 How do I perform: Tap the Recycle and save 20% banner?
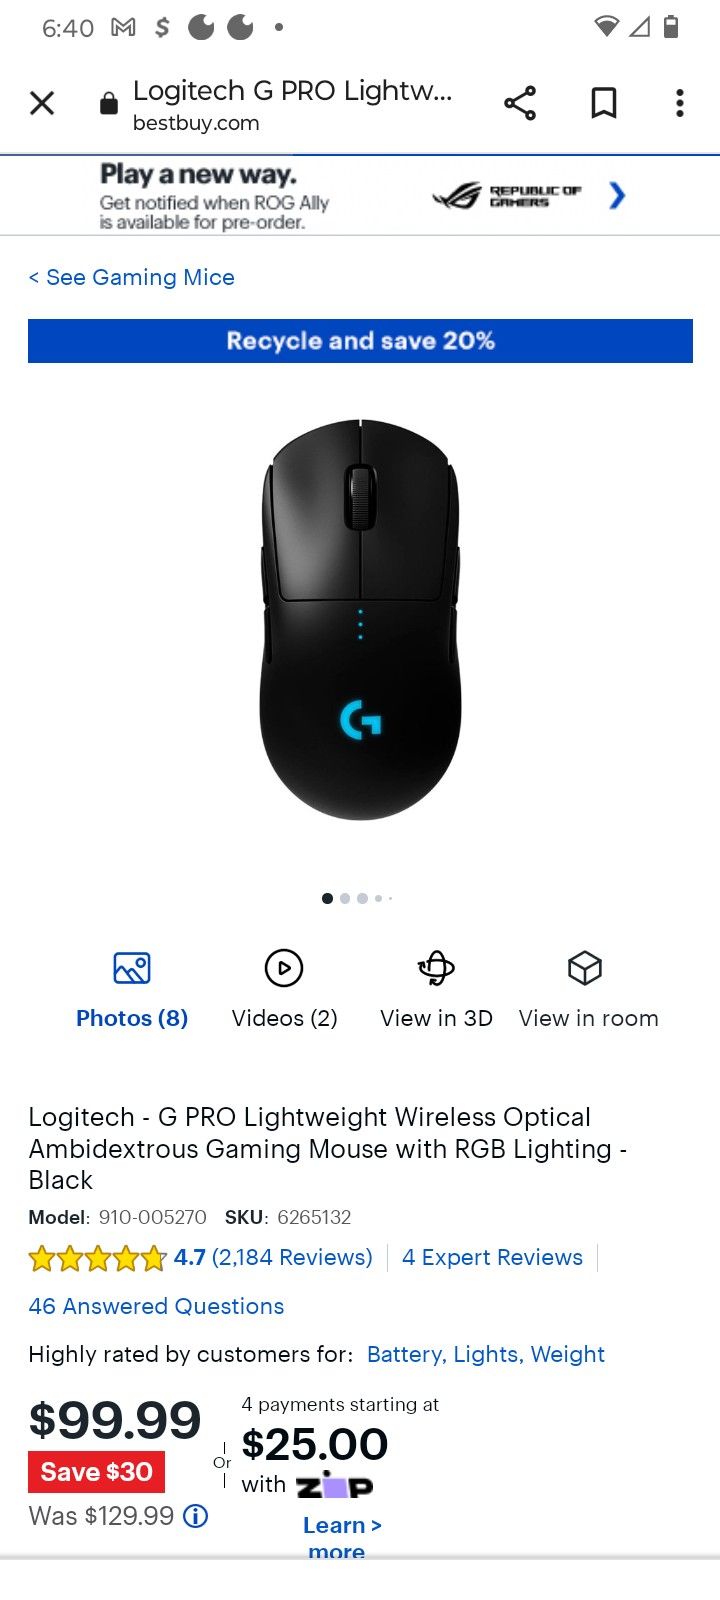pyautogui.click(x=360, y=341)
